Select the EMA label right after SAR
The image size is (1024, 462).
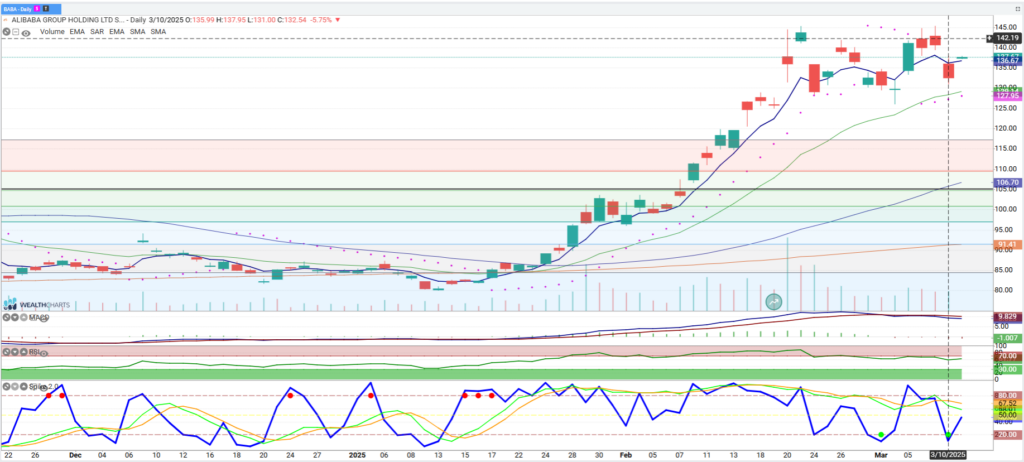click(117, 31)
